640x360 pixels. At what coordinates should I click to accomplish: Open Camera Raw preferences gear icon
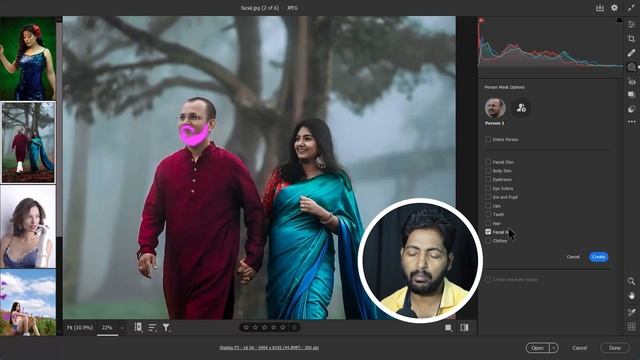pyautogui.click(x=614, y=8)
